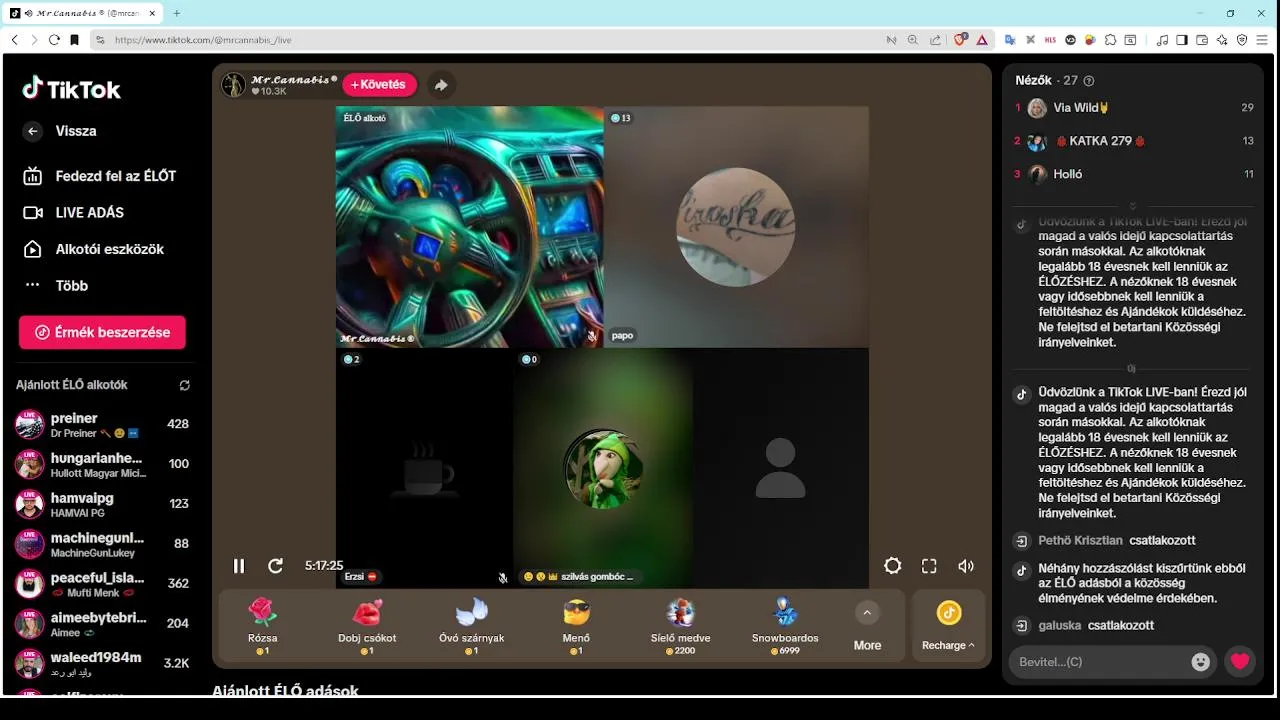Expand the viewers ranking list chevron
This screenshot has height=720, width=1280.
click(1133, 206)
